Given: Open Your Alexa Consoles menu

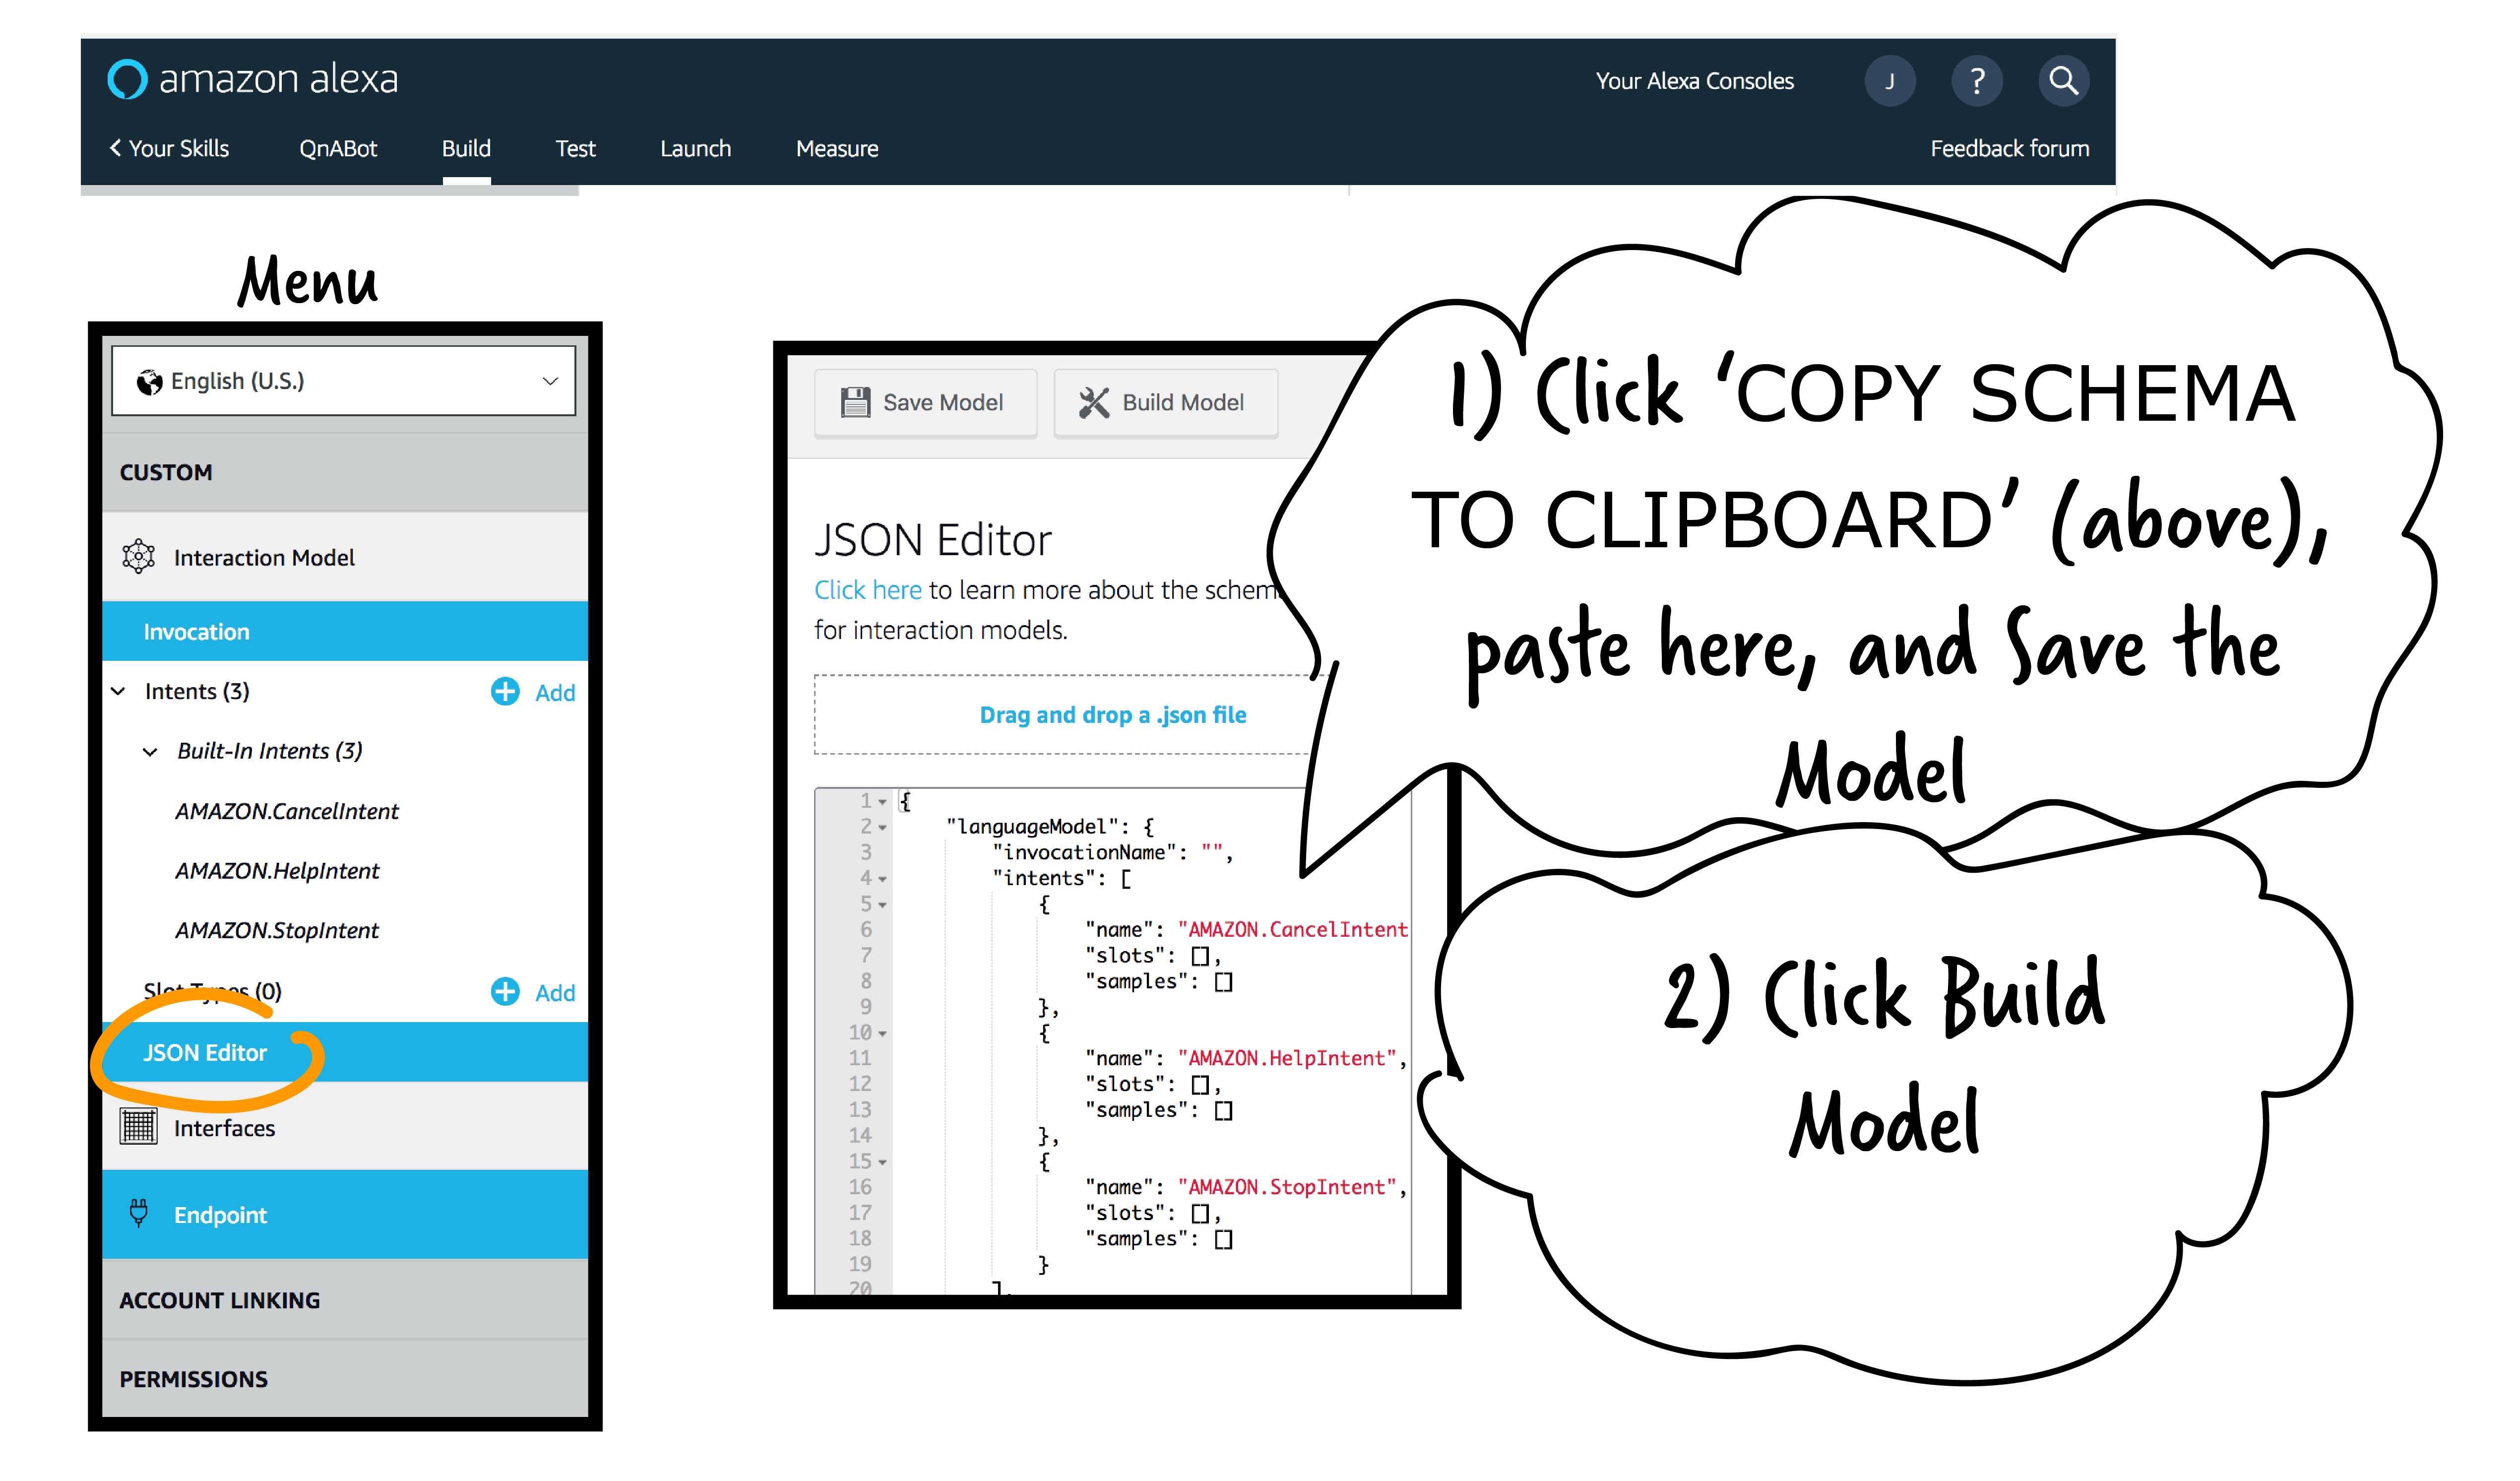Looking at the screenshot, I should click(x=1694, y=81).
